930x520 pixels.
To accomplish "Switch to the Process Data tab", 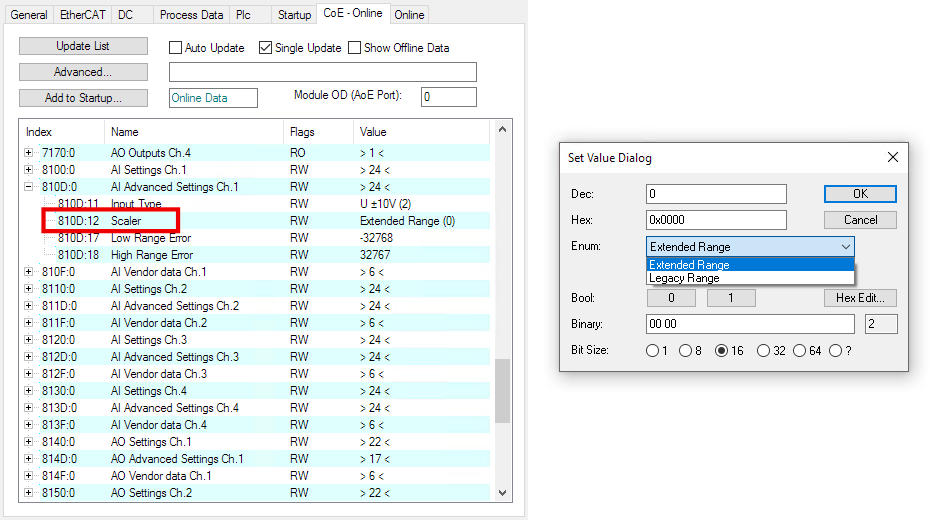I will [x=191, y=15].
